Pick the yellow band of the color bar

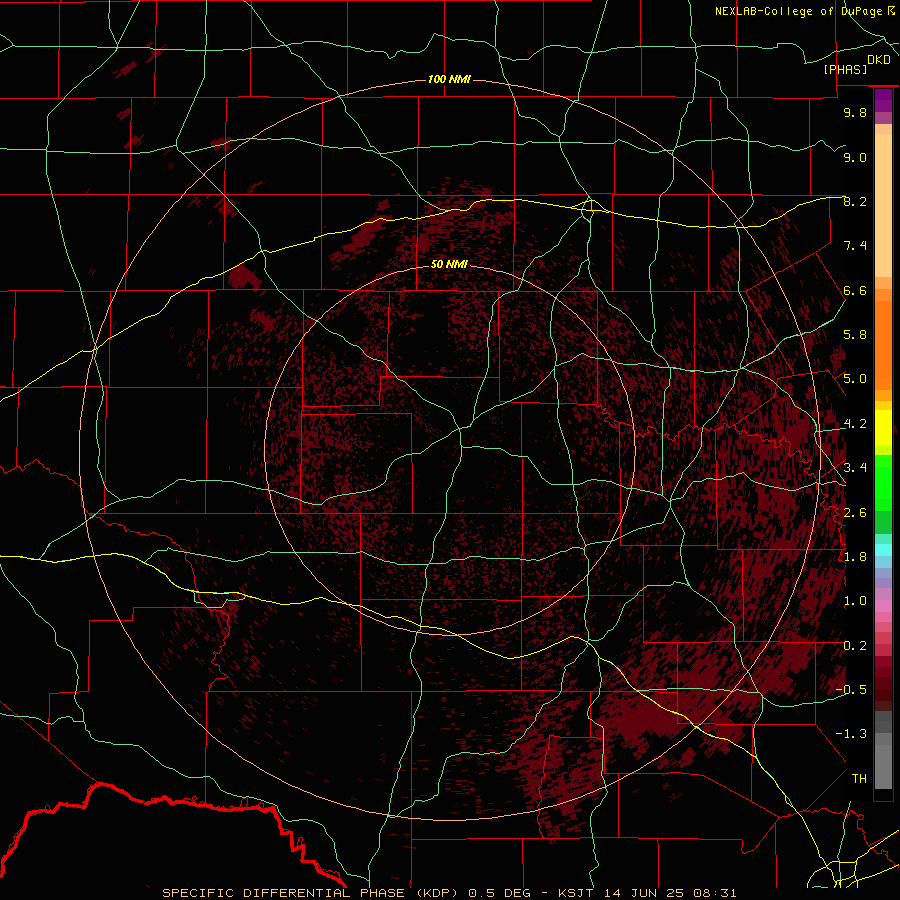pos(883,428)
